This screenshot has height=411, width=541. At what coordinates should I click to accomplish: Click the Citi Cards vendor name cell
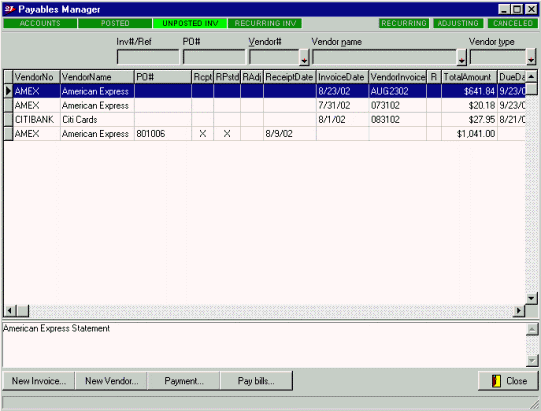point(97,119)
